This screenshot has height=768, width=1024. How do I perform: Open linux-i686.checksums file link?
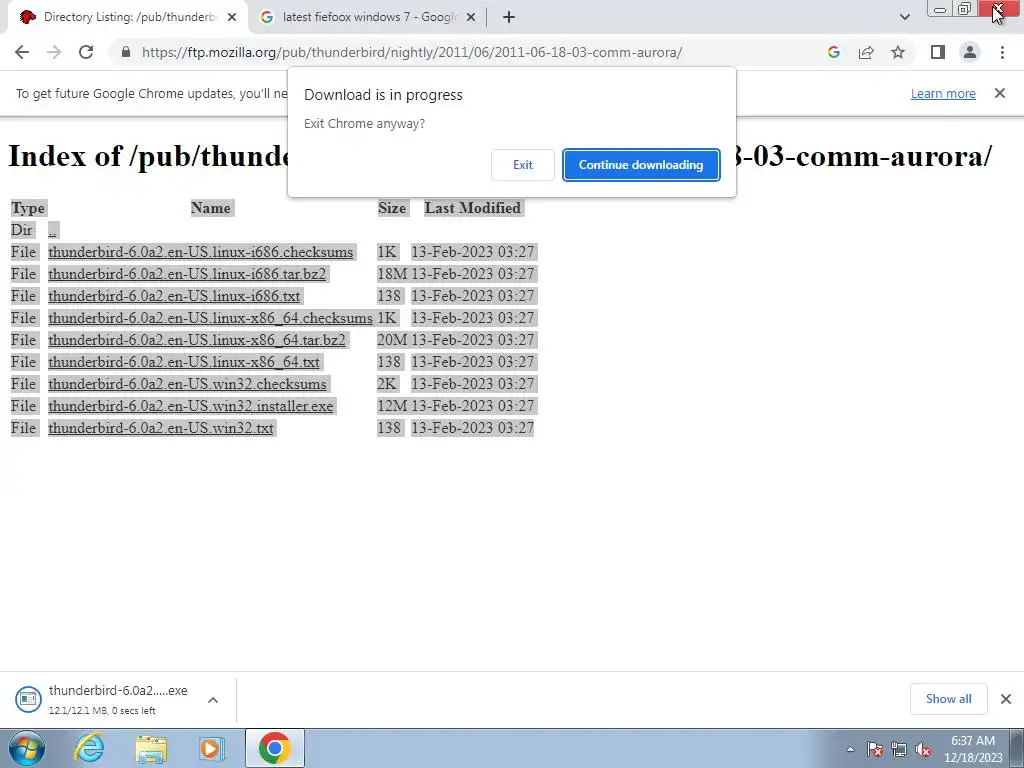(x=200, y=252)
